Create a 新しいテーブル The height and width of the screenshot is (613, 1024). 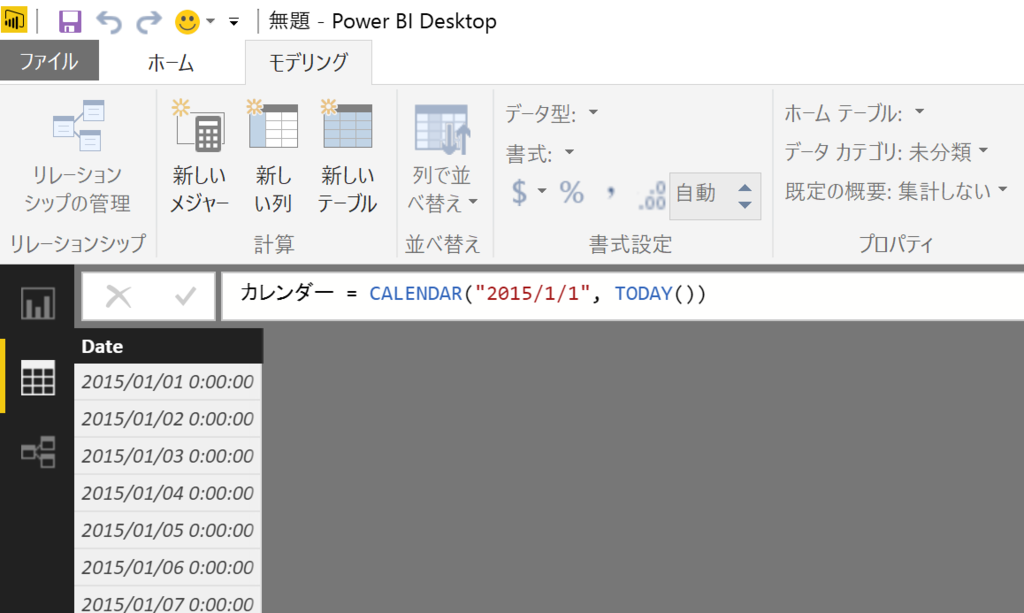tap(347, 157)
